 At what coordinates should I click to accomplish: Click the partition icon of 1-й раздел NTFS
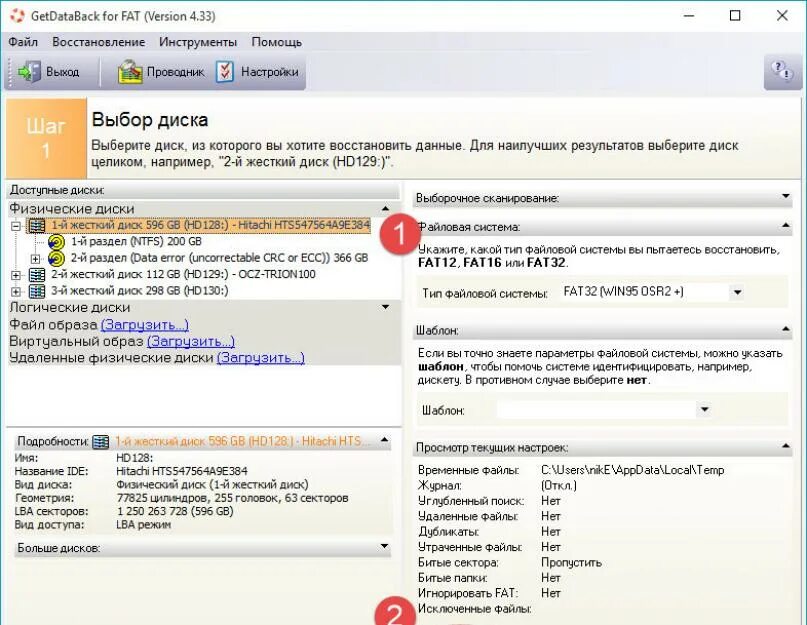[56, 241]
